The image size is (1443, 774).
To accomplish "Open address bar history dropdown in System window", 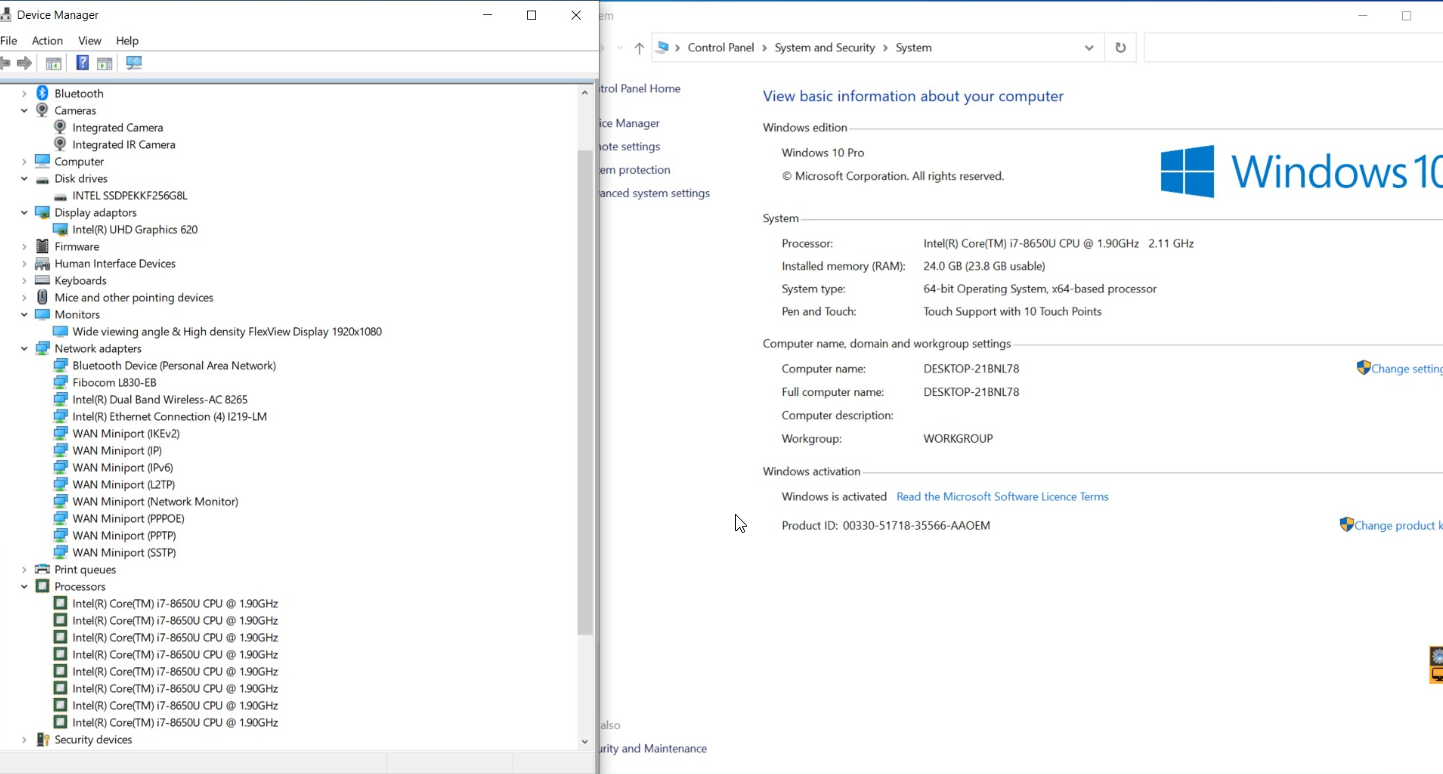I will coord(1089,48).
